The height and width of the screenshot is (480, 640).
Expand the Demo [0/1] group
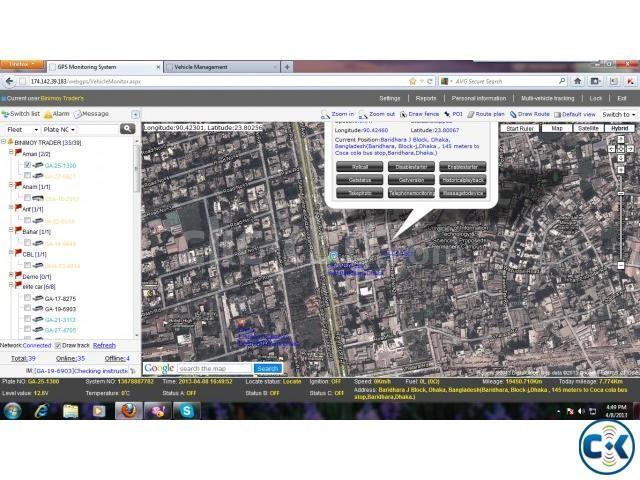pyautogui.click(x=9, y=275)
